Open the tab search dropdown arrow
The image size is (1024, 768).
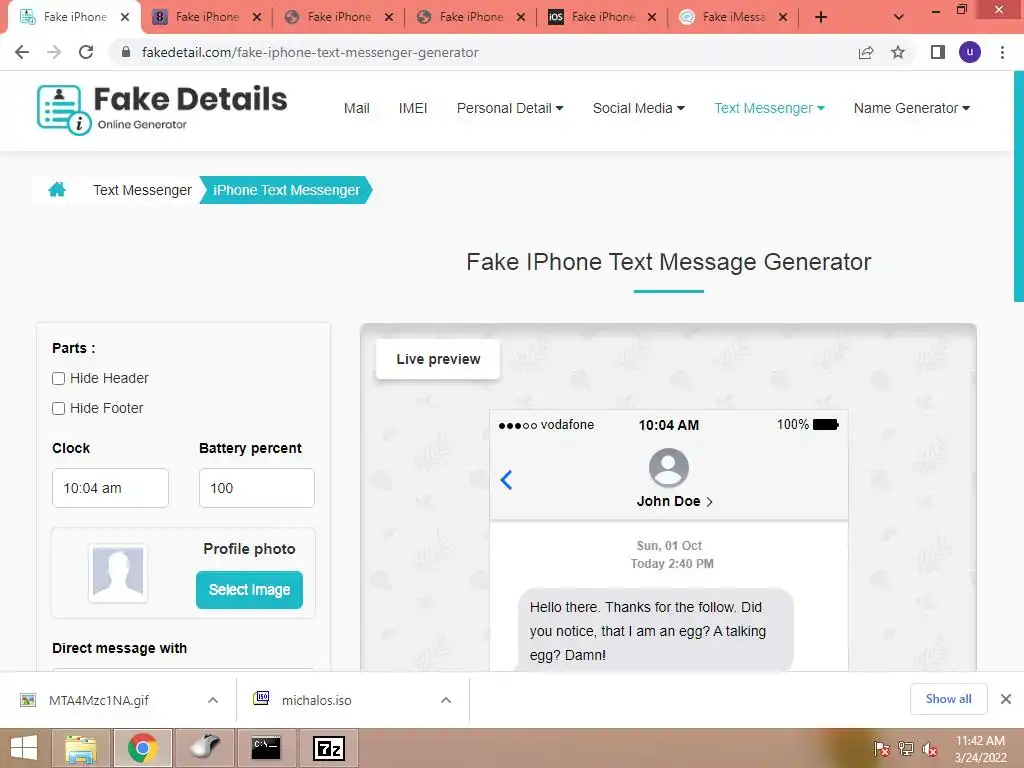click(x=899, y=17)
